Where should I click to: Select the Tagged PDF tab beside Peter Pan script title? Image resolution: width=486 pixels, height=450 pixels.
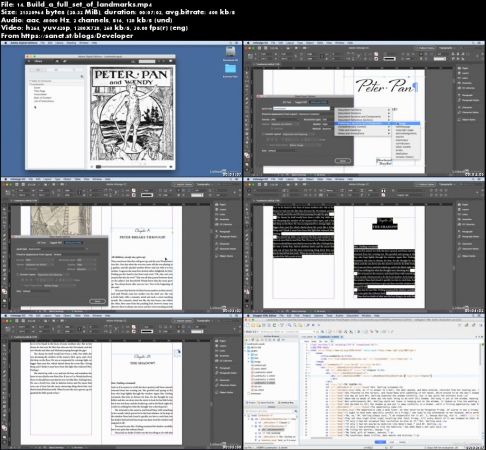pos(301,102)
